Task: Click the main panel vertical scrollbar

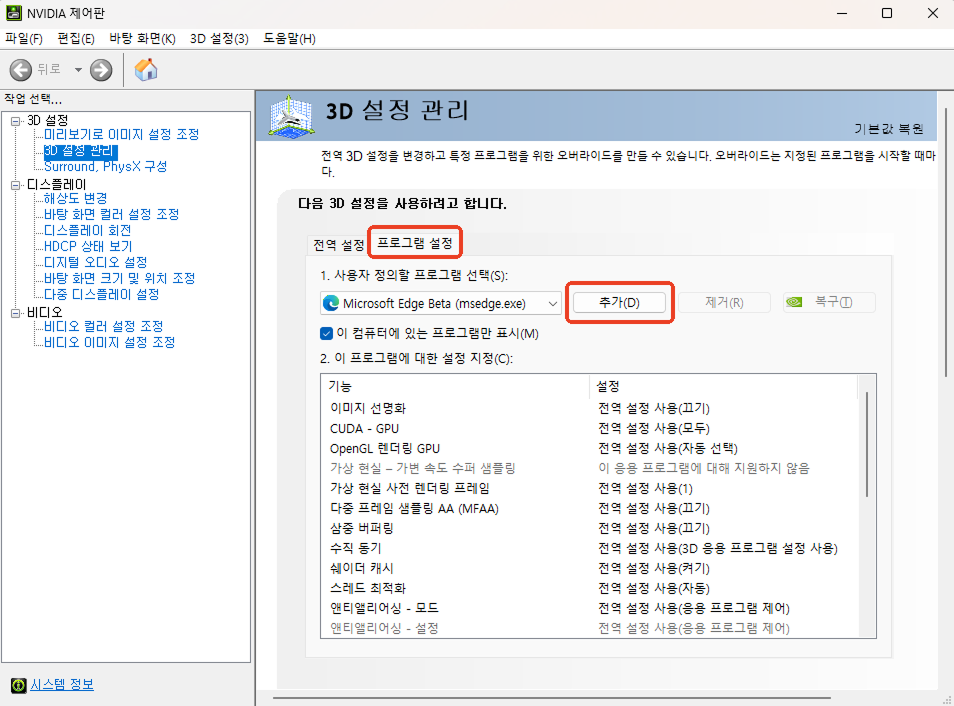Action: (x=946, y=243)
